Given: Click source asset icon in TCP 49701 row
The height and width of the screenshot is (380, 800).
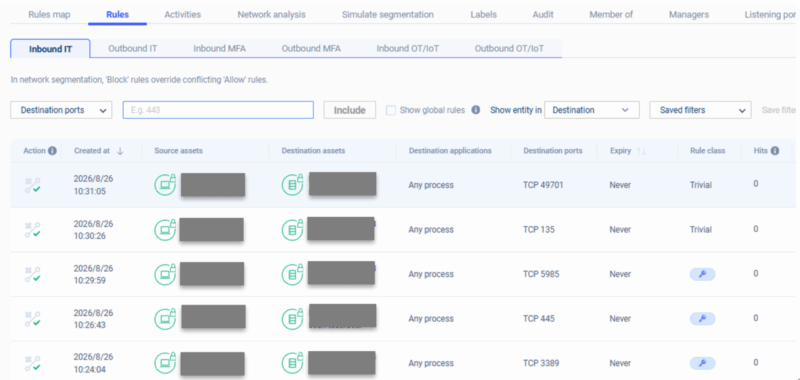Looking at the screenshot, I should [x=166, y=185].
